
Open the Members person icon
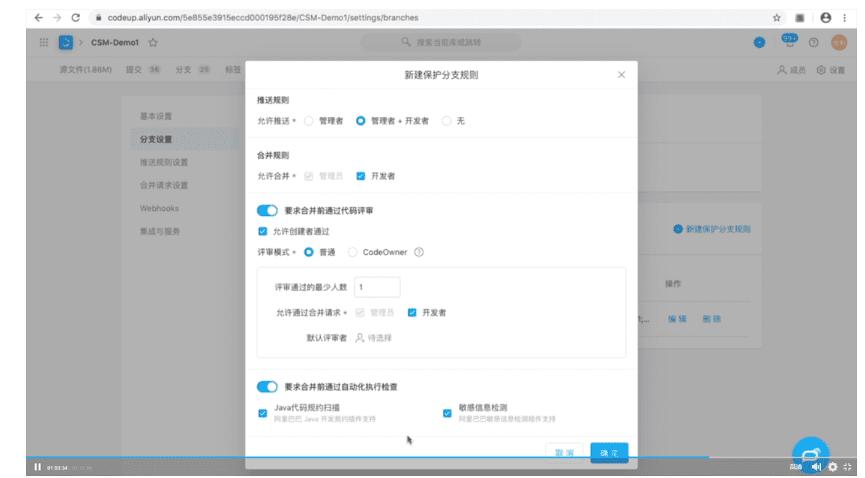[782, 70]
